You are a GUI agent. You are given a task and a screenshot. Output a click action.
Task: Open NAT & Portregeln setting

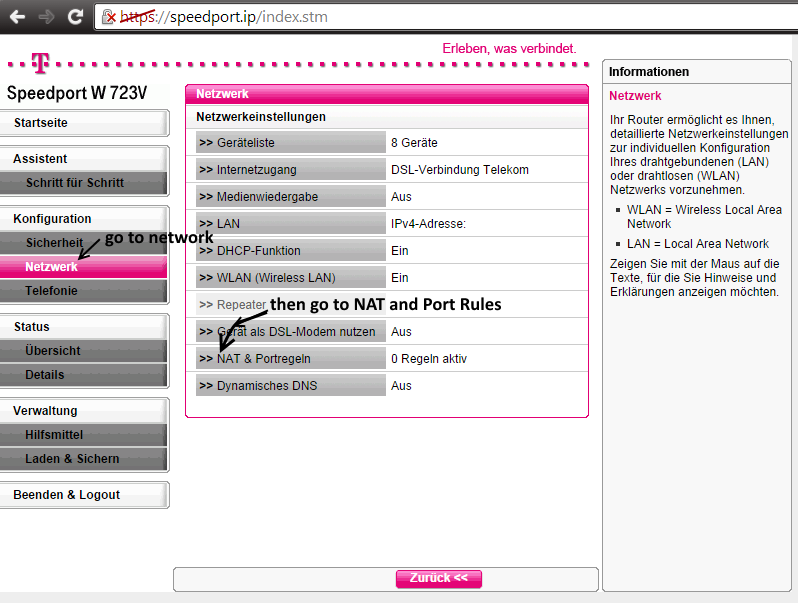pyautogui.click(x=291, y=359)
